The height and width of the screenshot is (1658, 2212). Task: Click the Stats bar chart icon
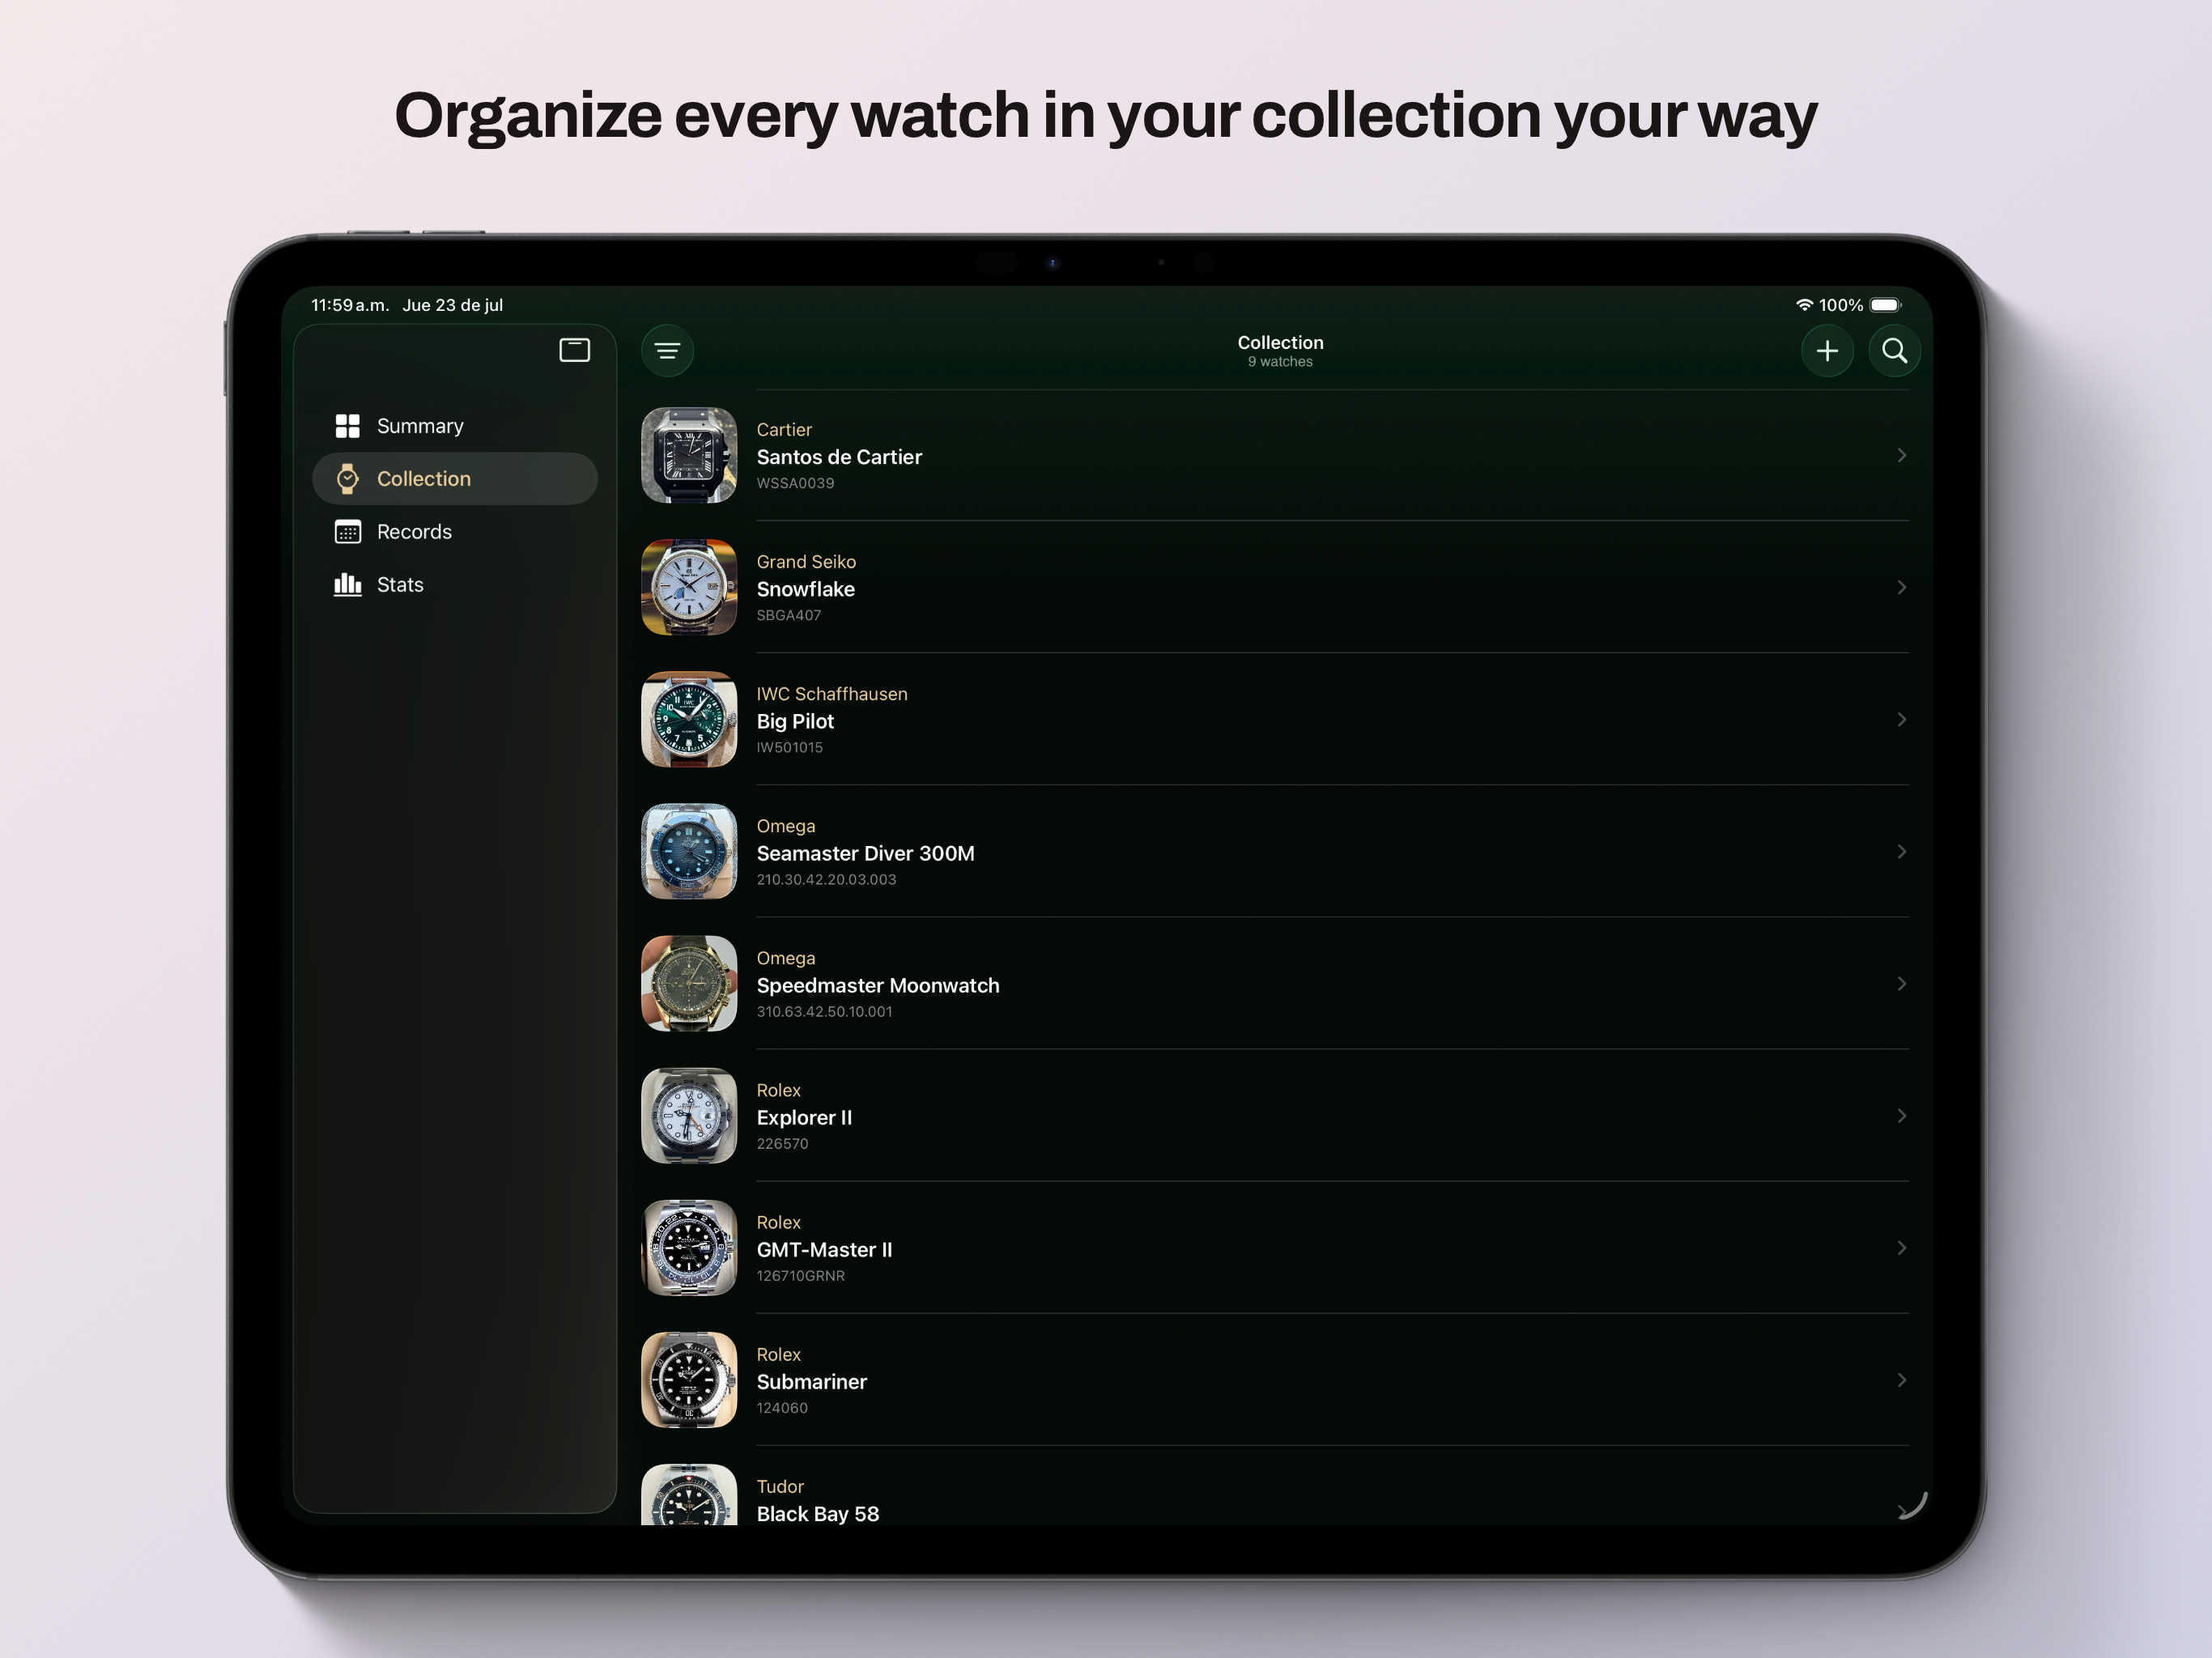pyautogui.click(x=347, y=585)
